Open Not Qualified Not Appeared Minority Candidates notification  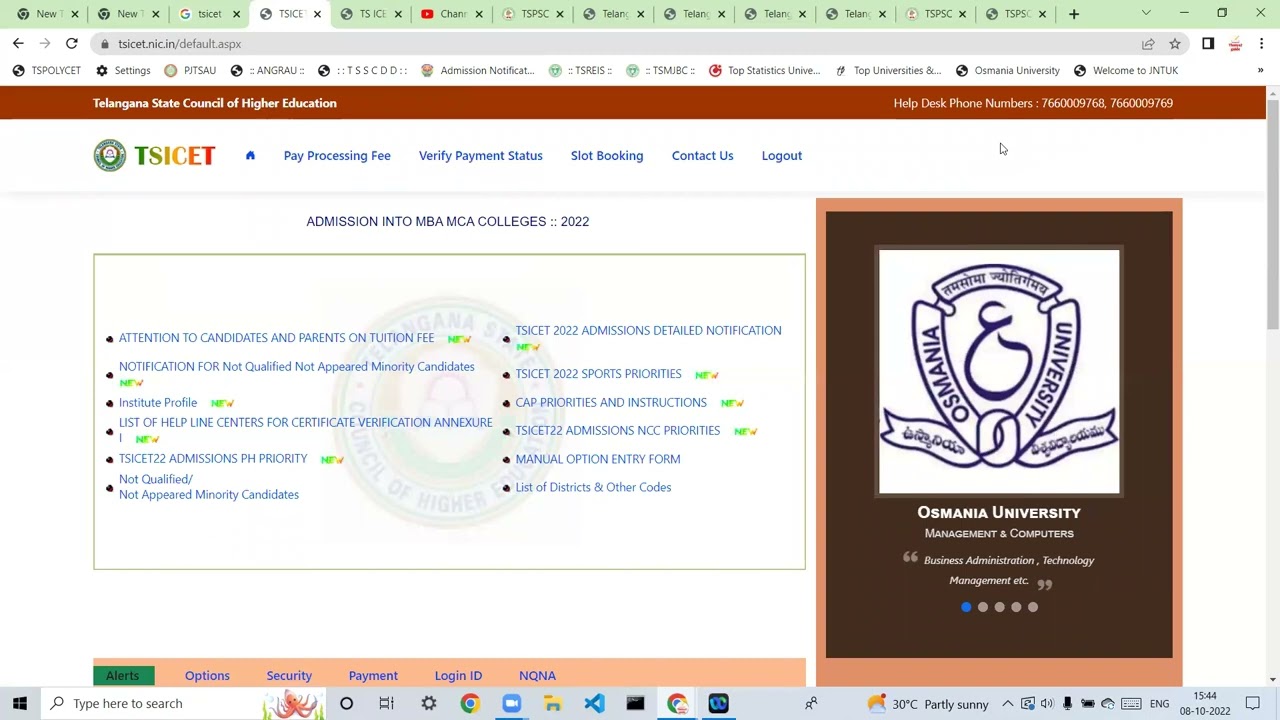tap(297, 366)
